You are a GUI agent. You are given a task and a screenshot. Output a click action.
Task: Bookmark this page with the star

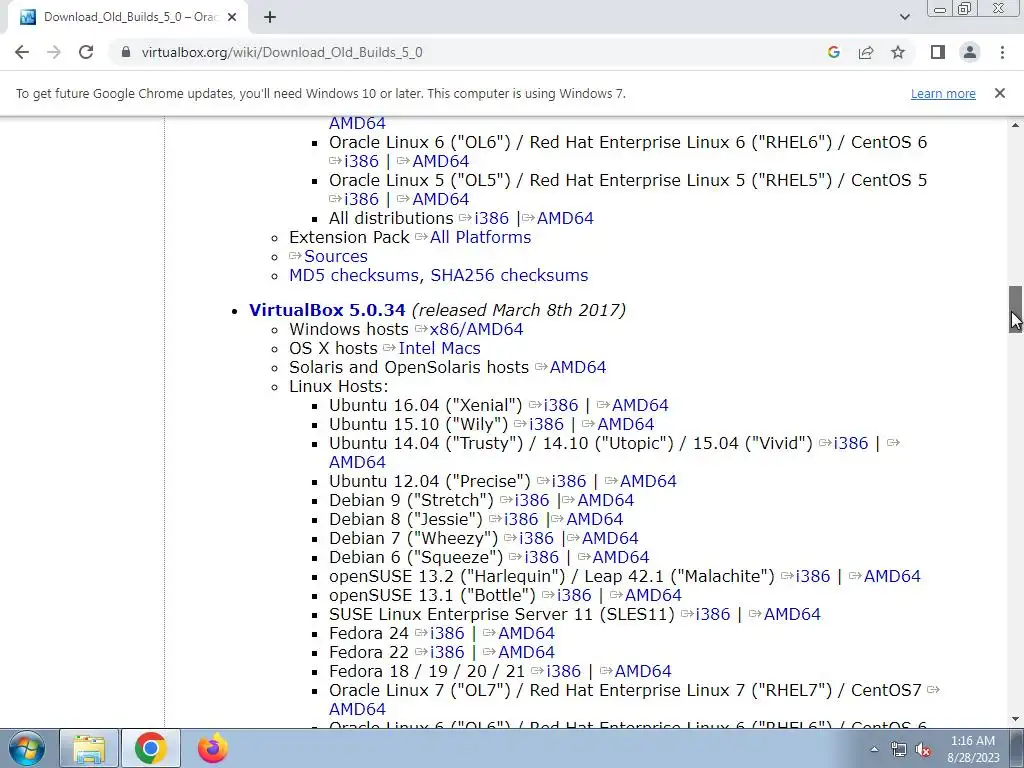pyautogui.click(x=898, y=52)
